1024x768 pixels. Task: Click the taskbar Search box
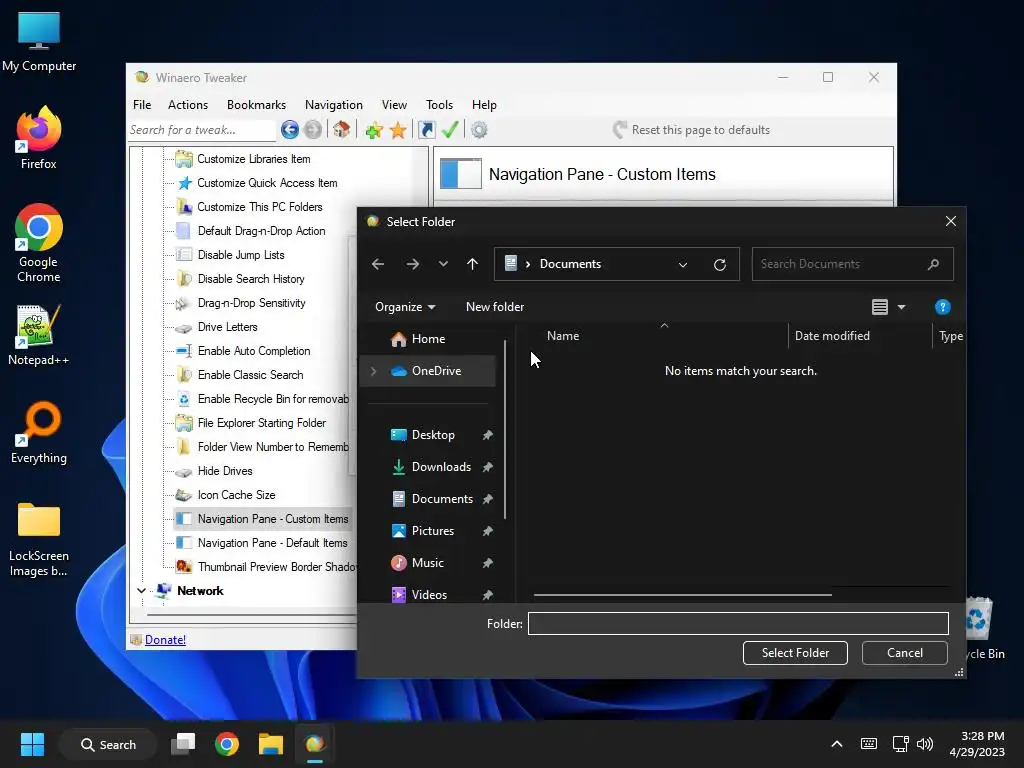(x=108, y=744)
